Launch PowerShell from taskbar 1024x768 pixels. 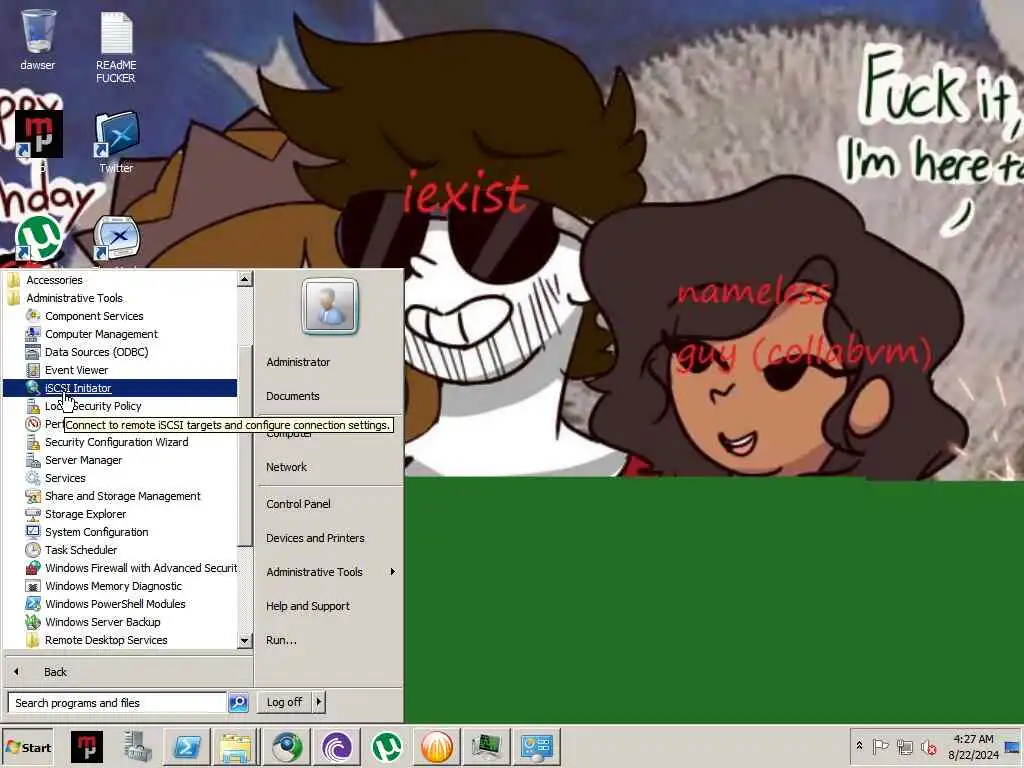tap(186, 747)
